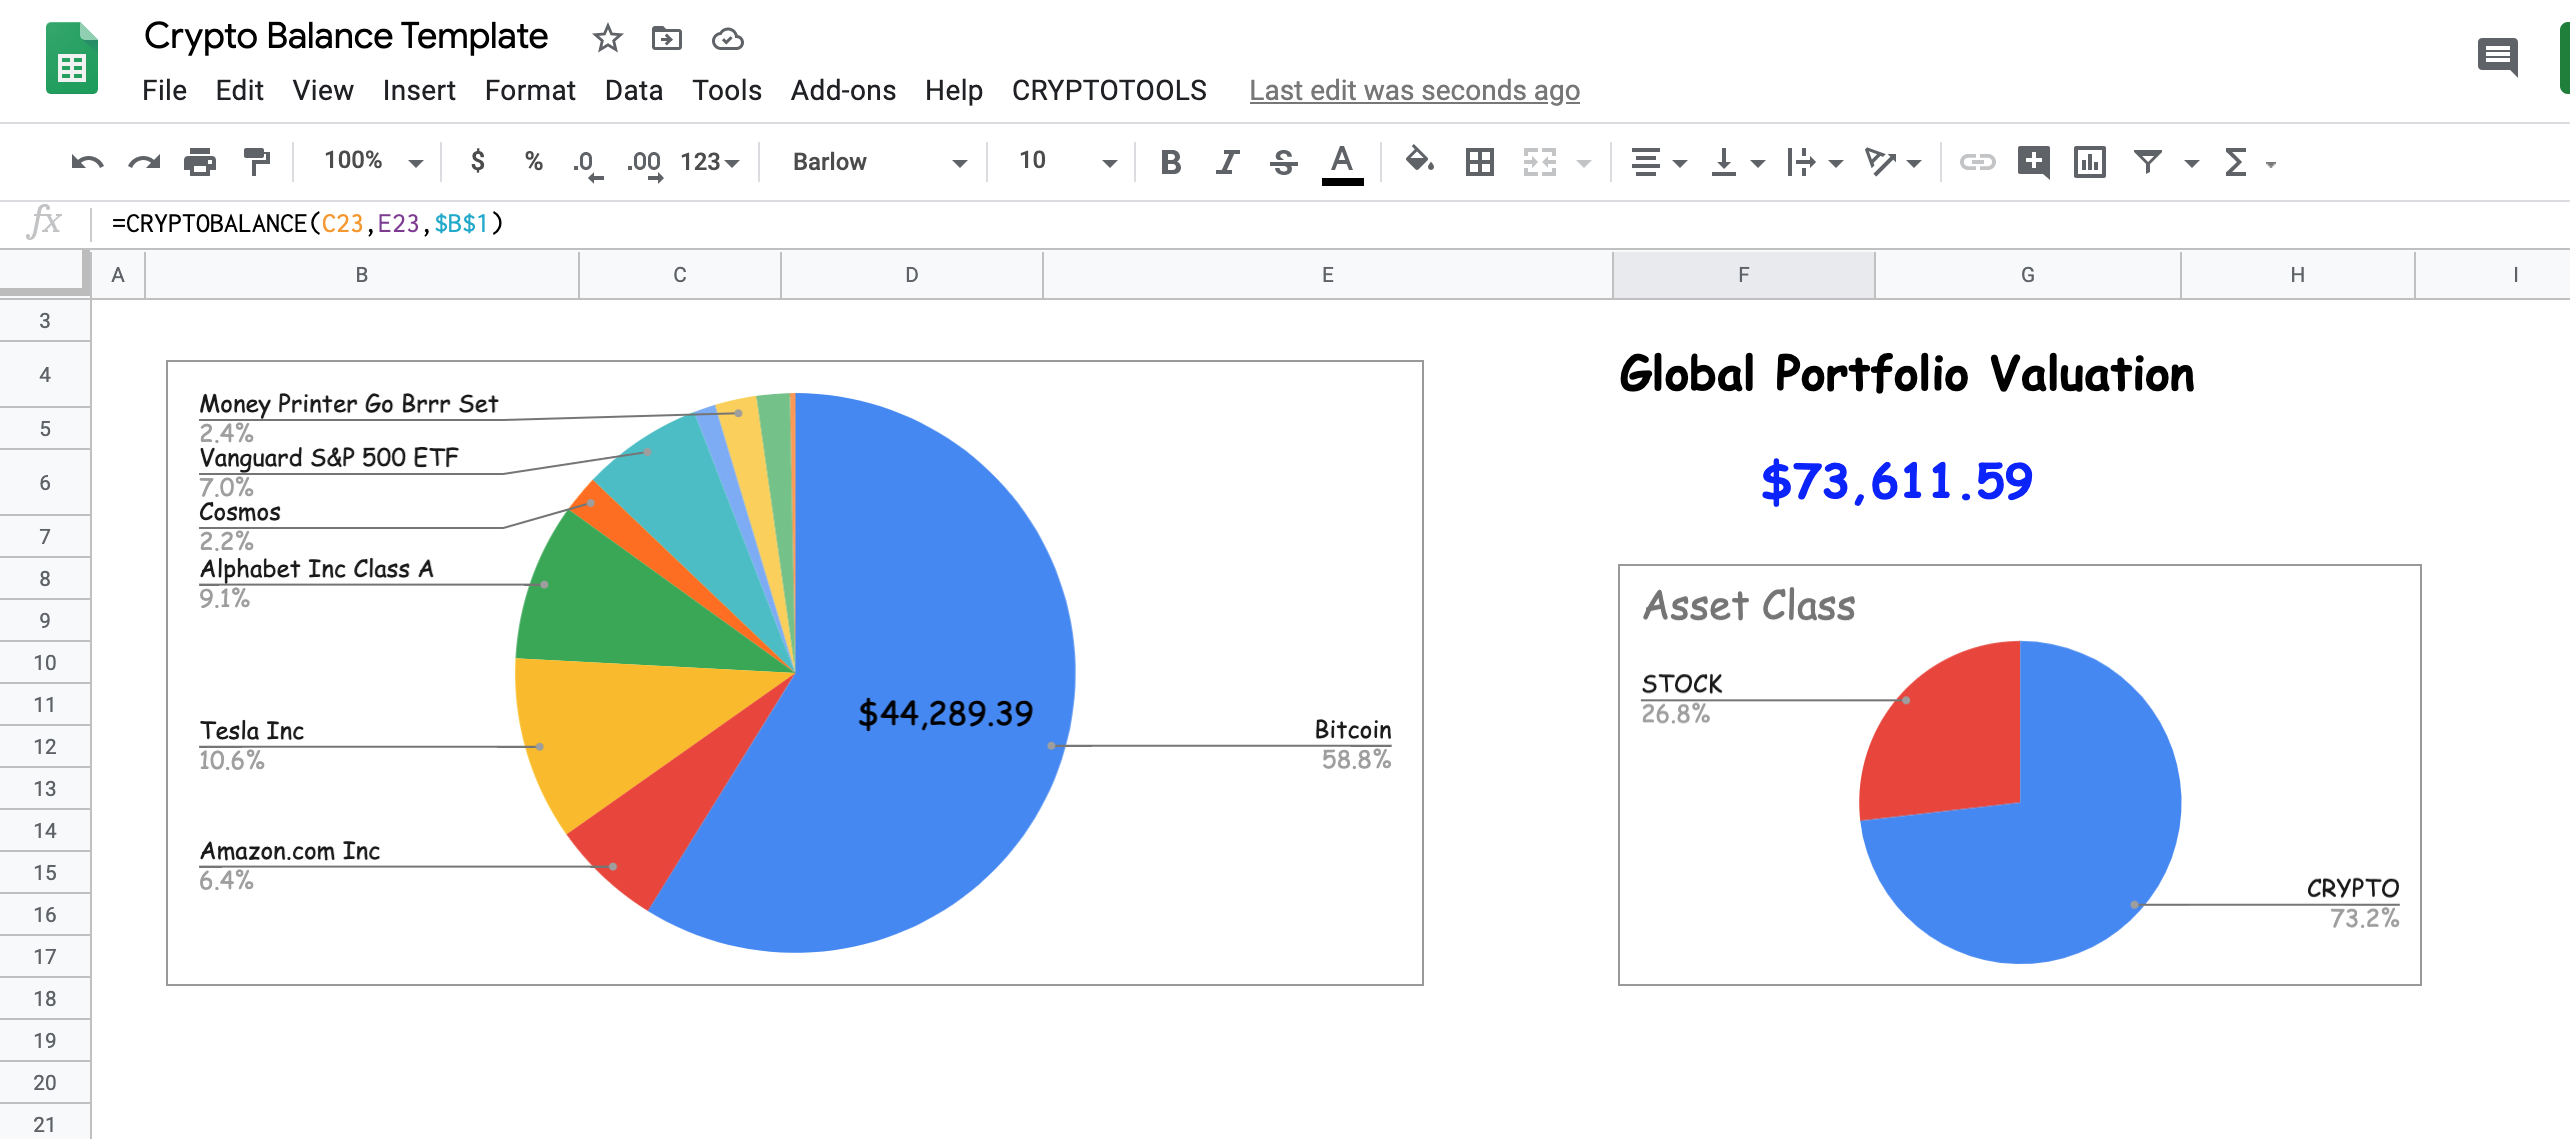Open the Insert menu

tap(418, 91)
